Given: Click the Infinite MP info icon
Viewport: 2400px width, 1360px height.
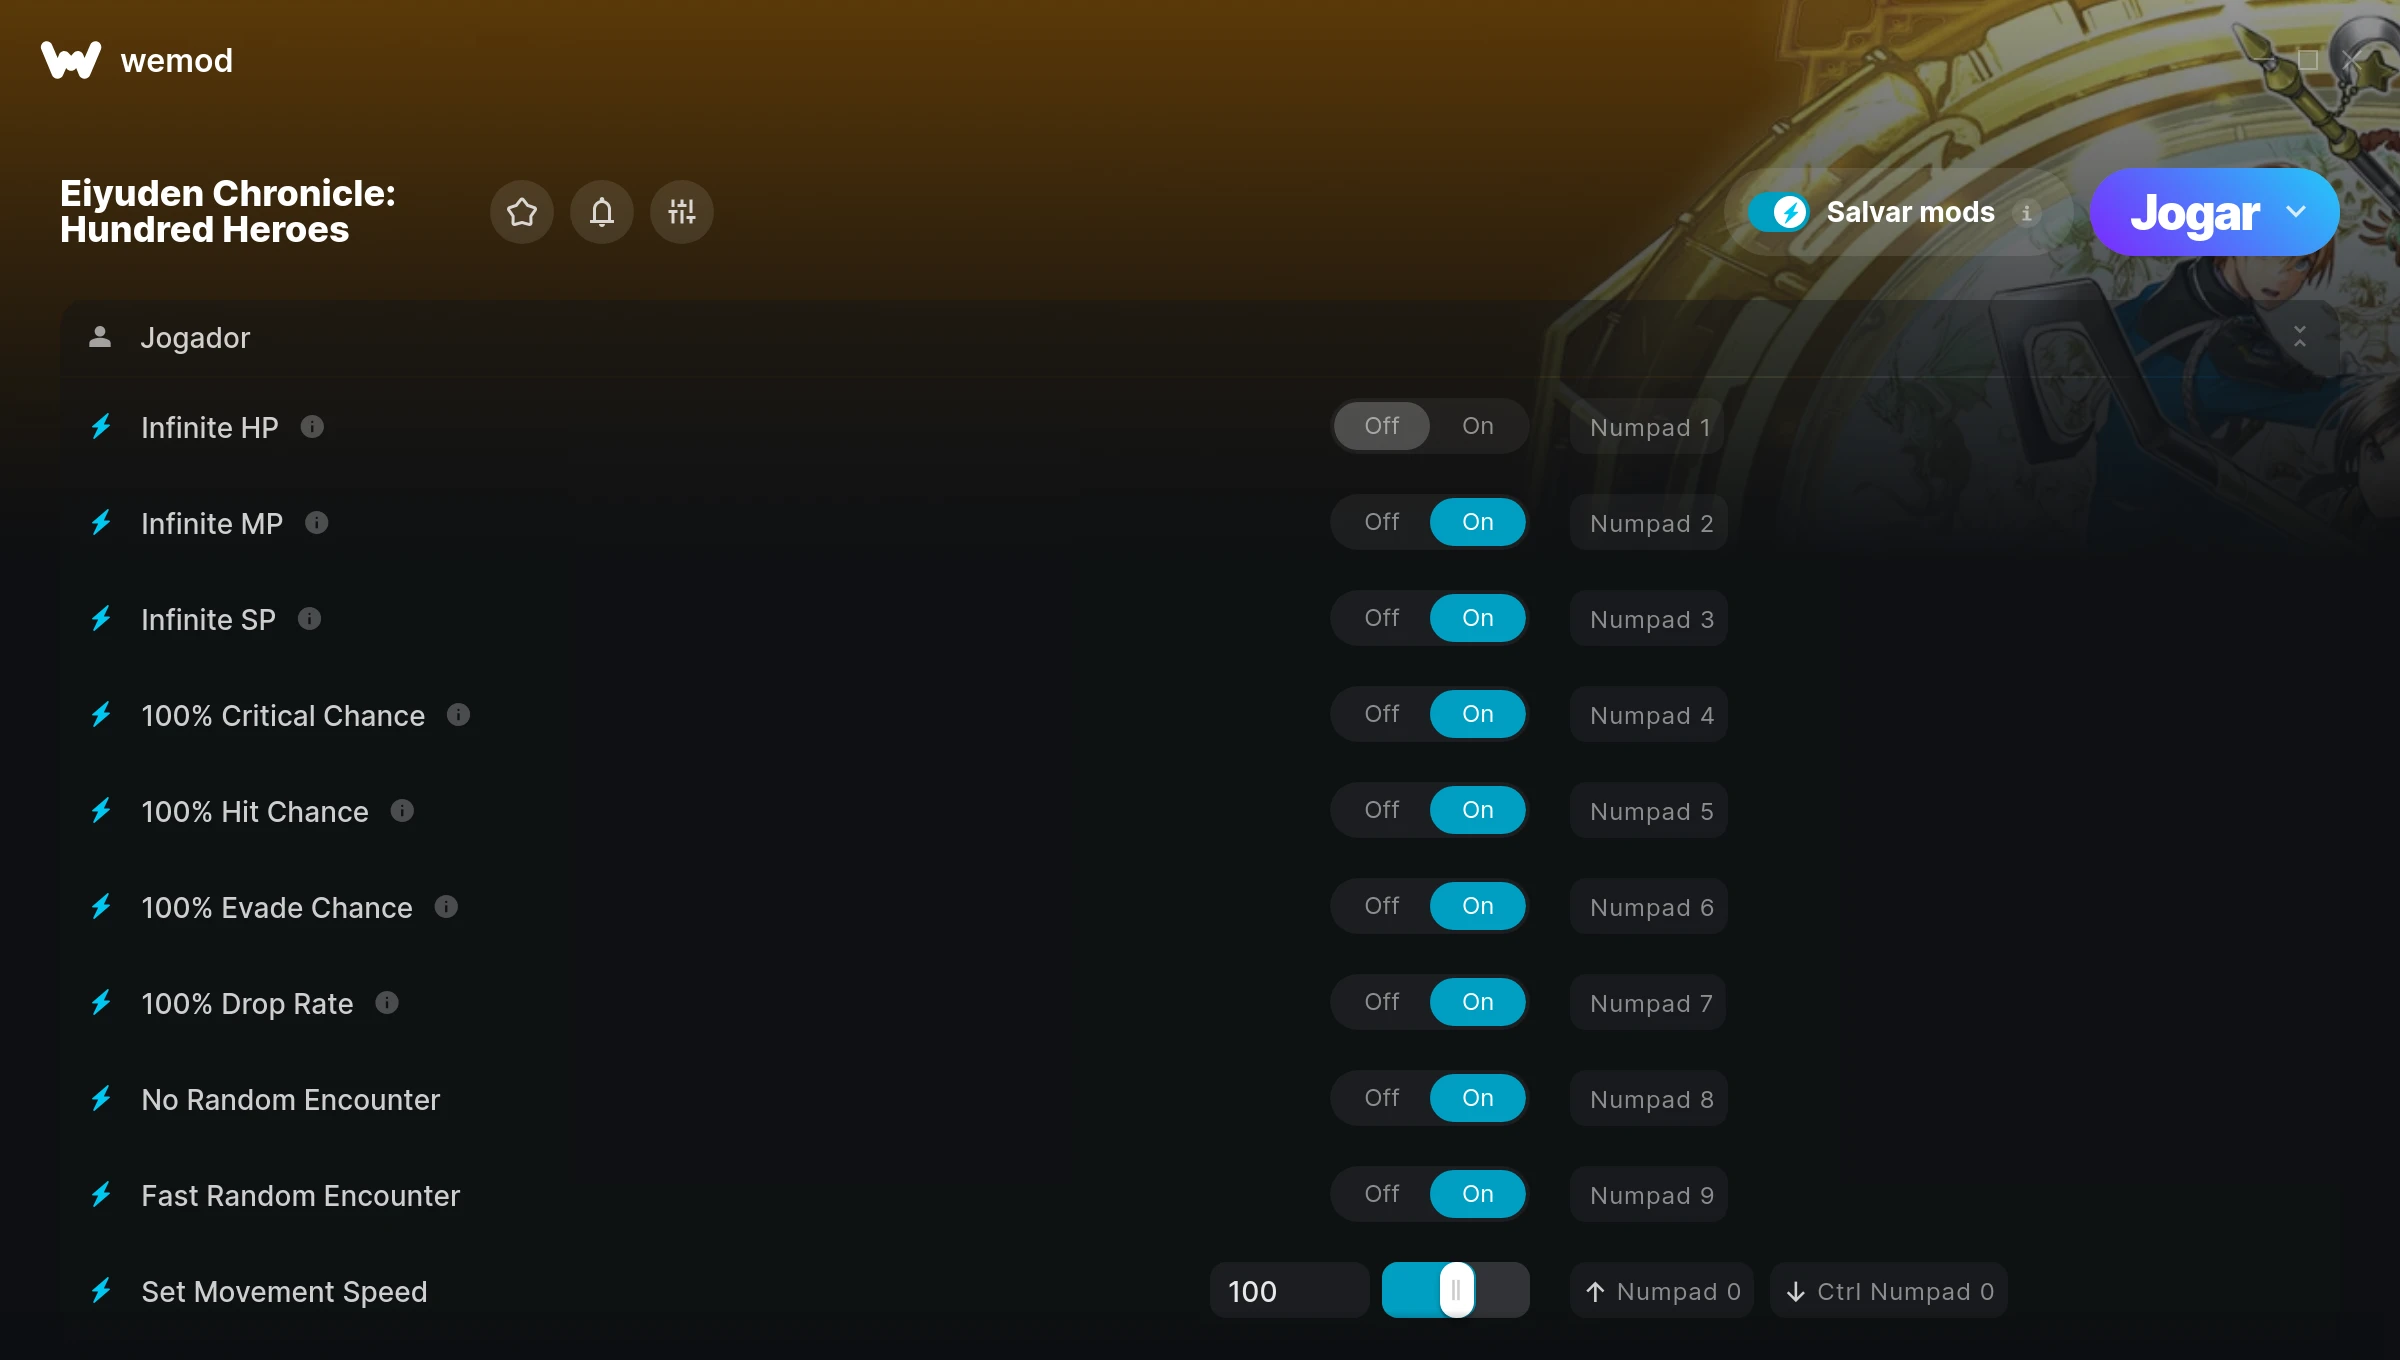Looking at the screenshot, I should click(316, 523).
